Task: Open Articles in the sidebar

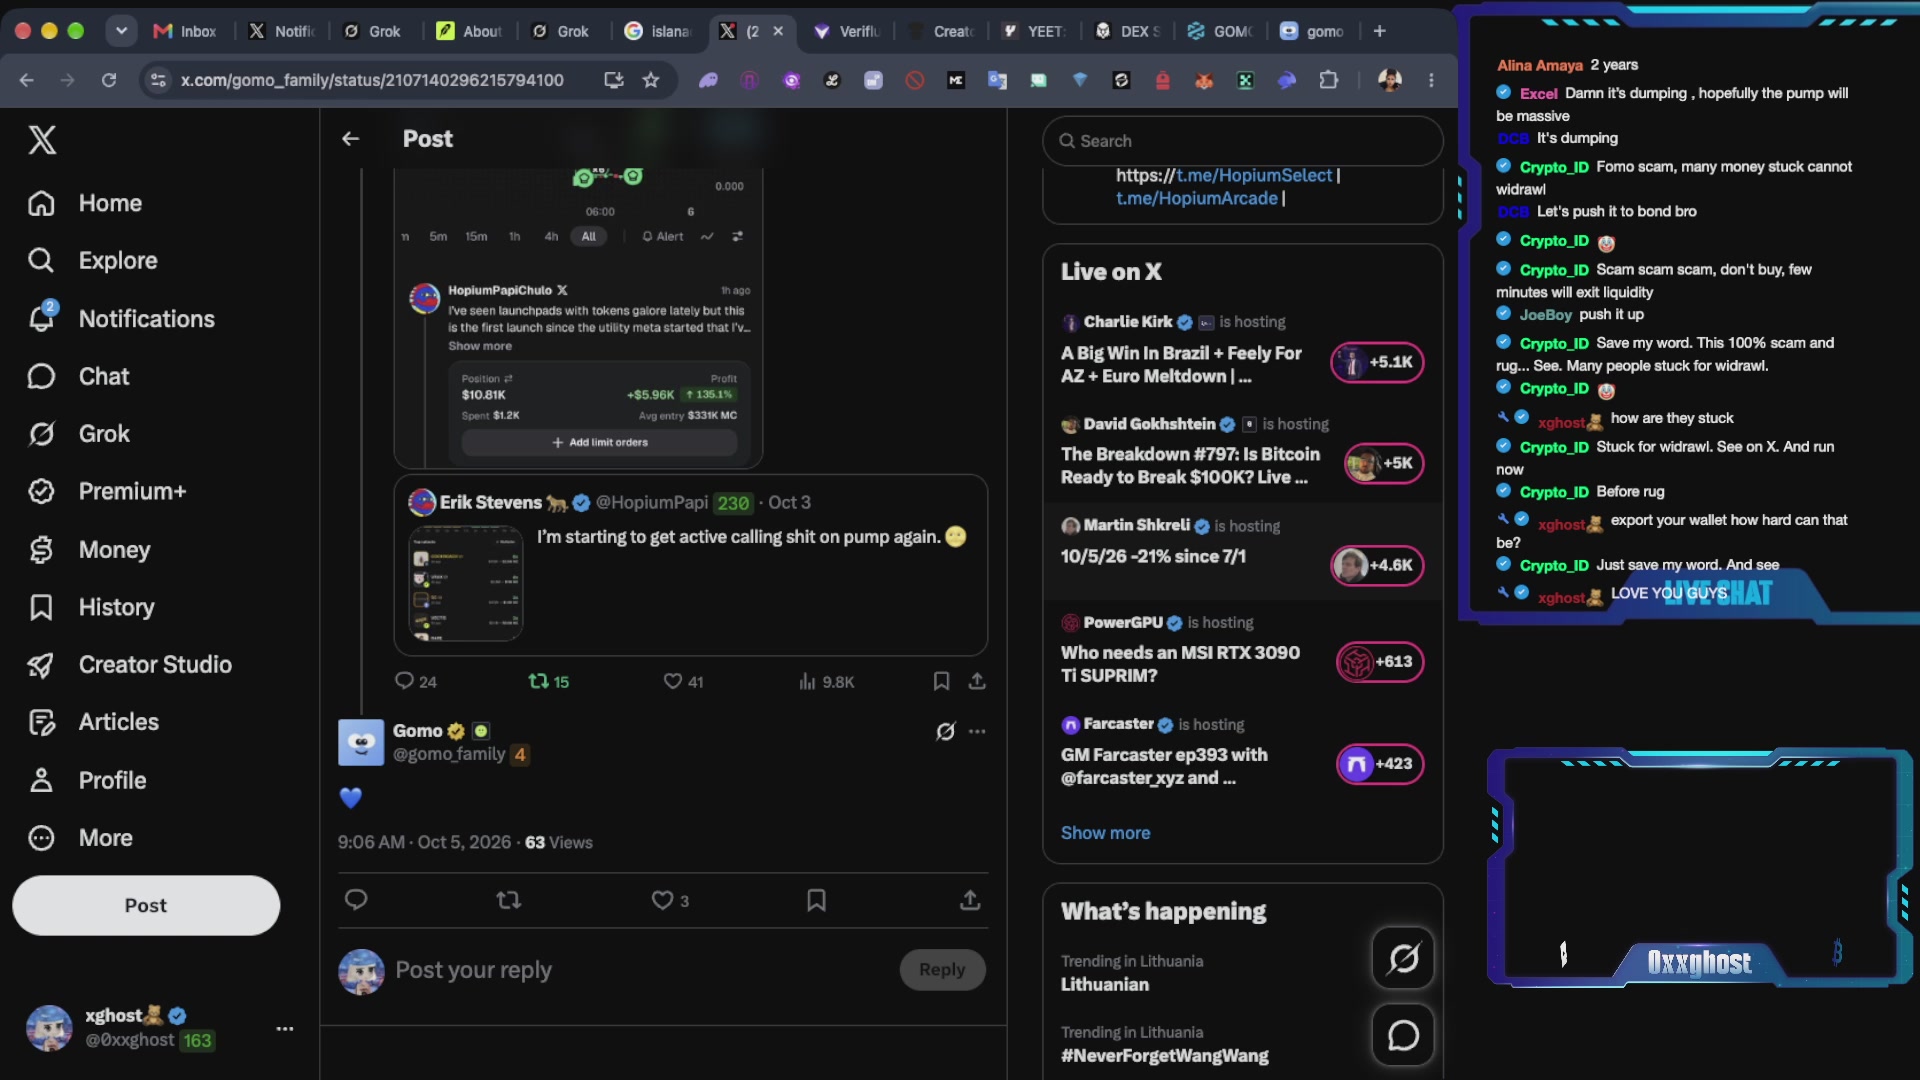Action: click(93, 722)
